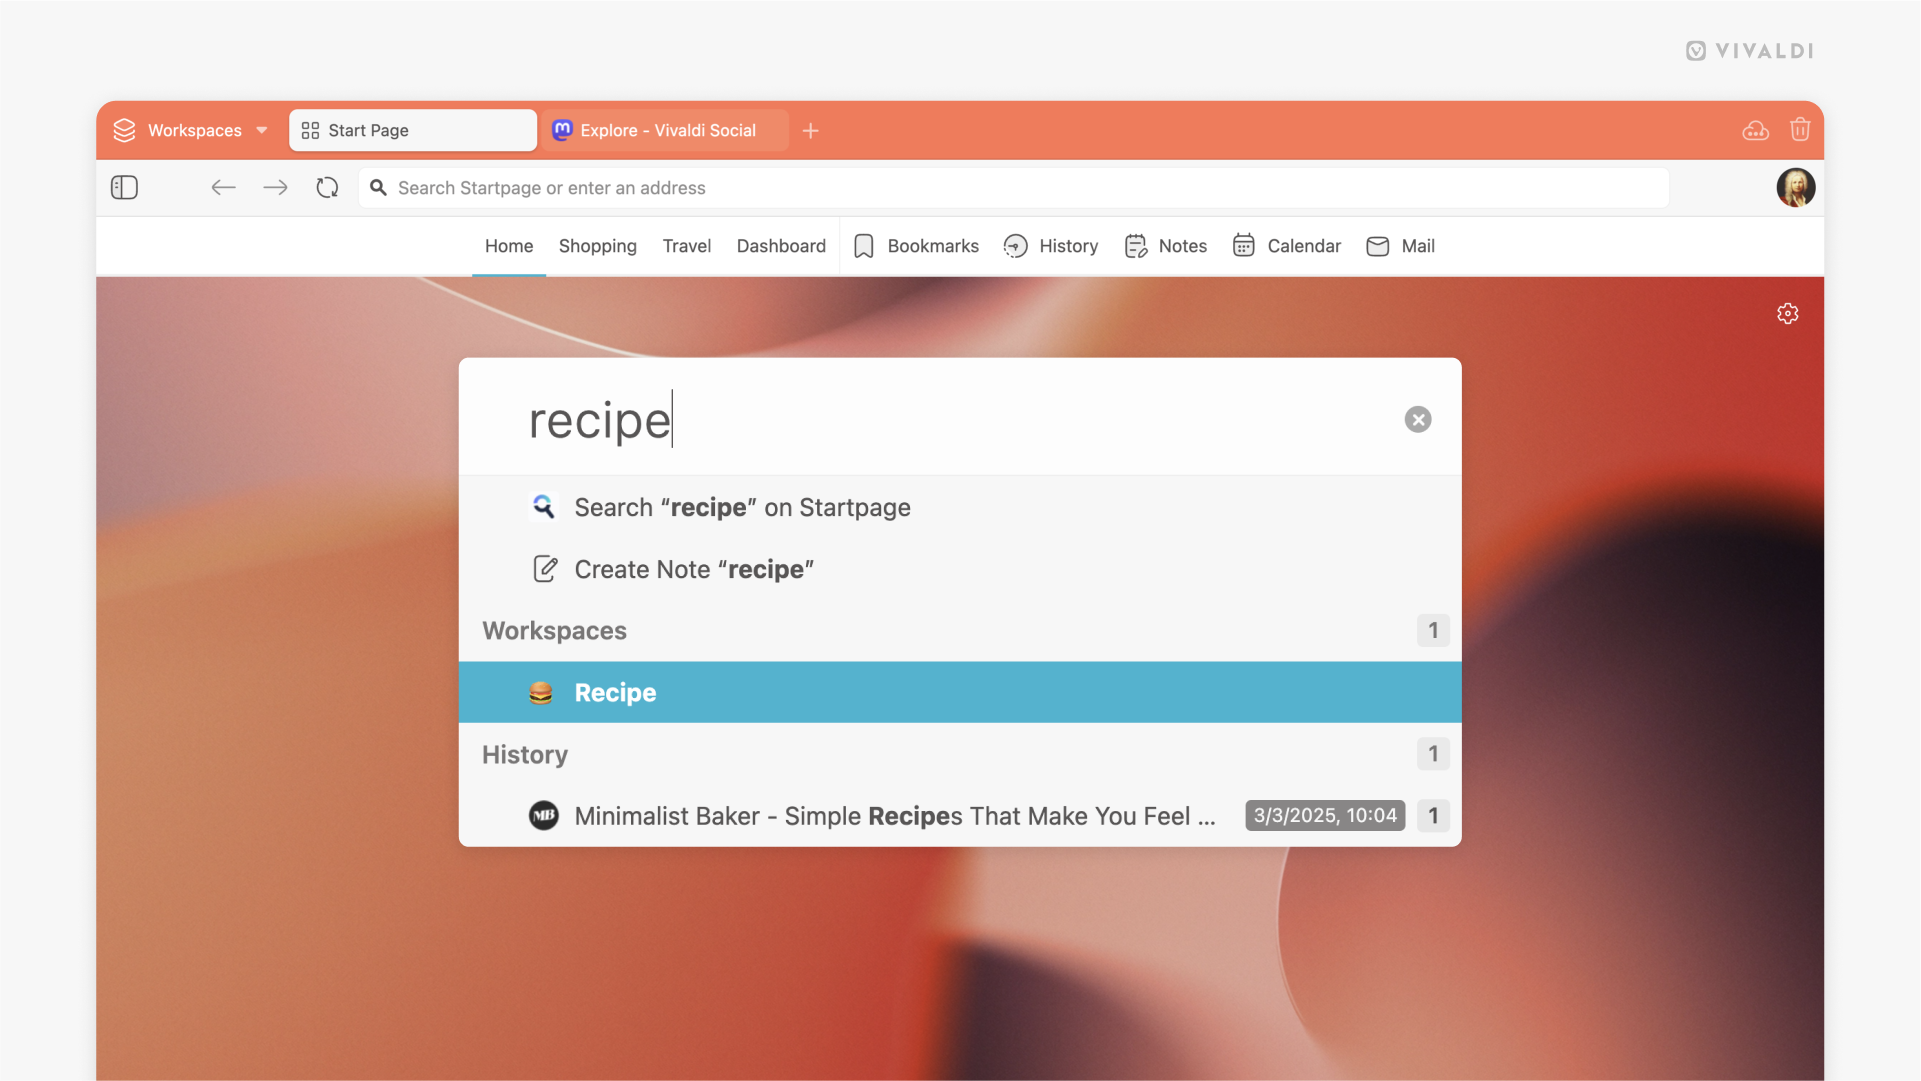The width and height of the screenshot is (1921, 1081).
Task: Click the Recipe workspace result
Action: (960, 692)
